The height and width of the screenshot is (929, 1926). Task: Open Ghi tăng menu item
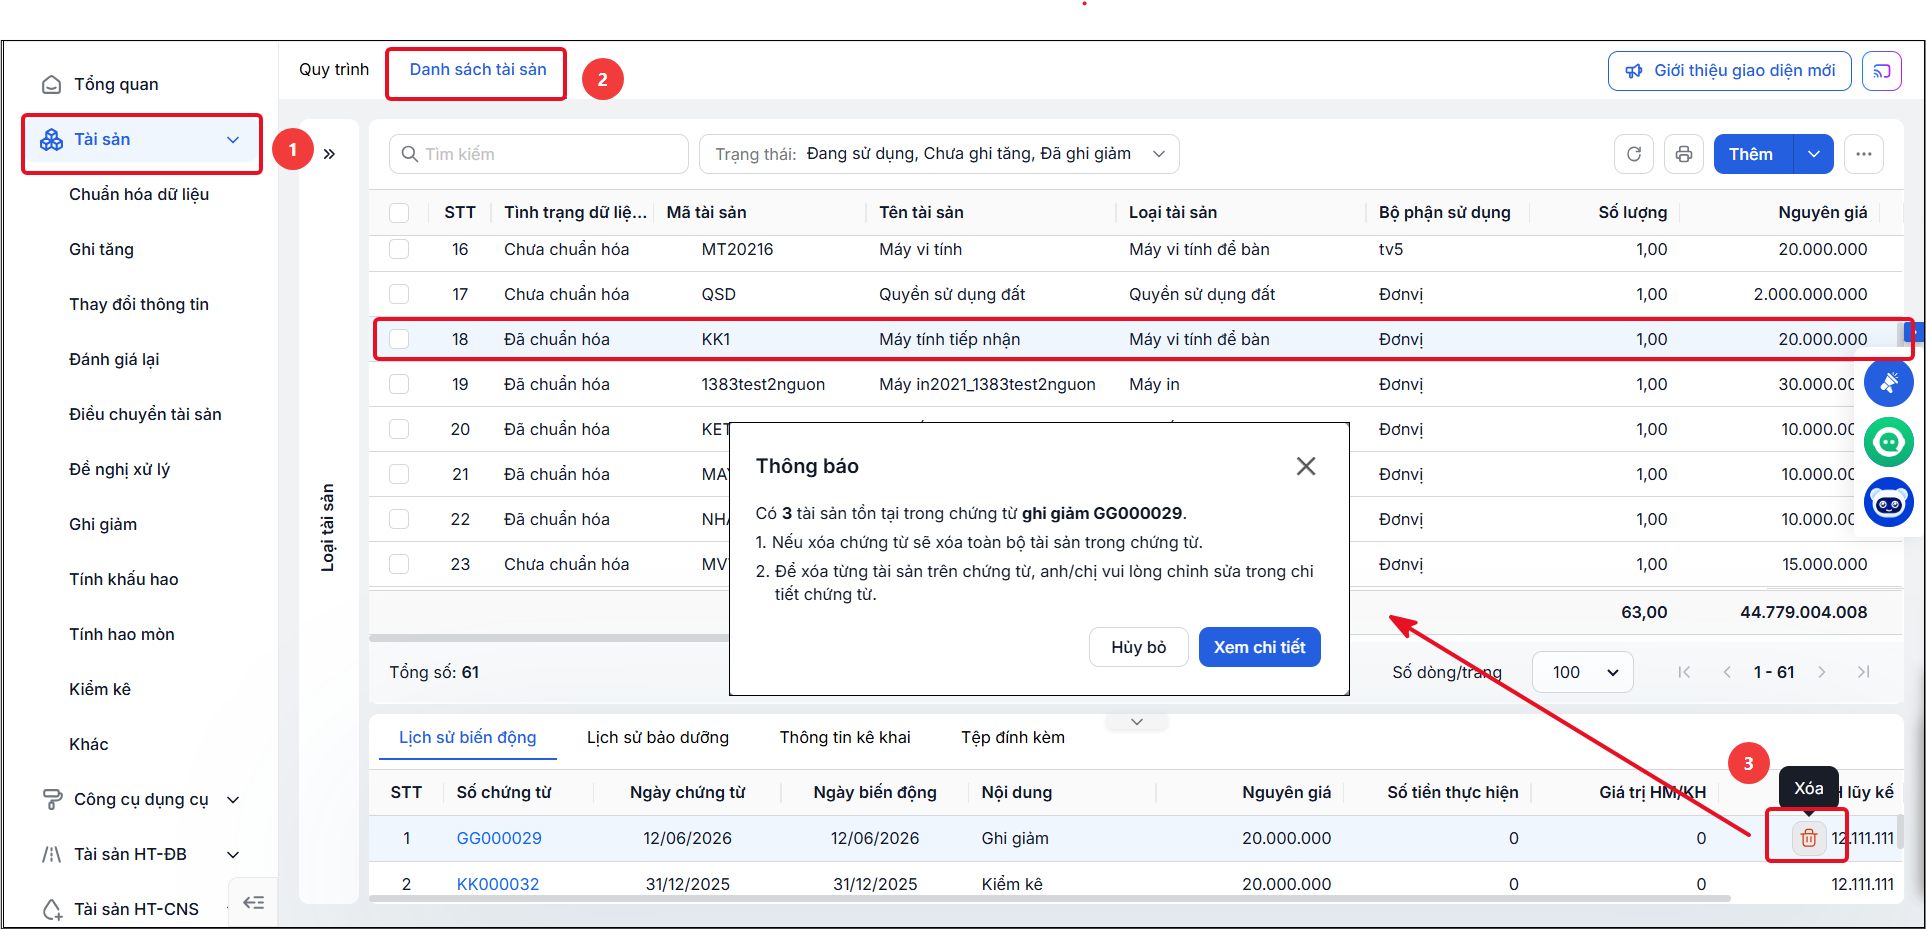coord(101,250)
